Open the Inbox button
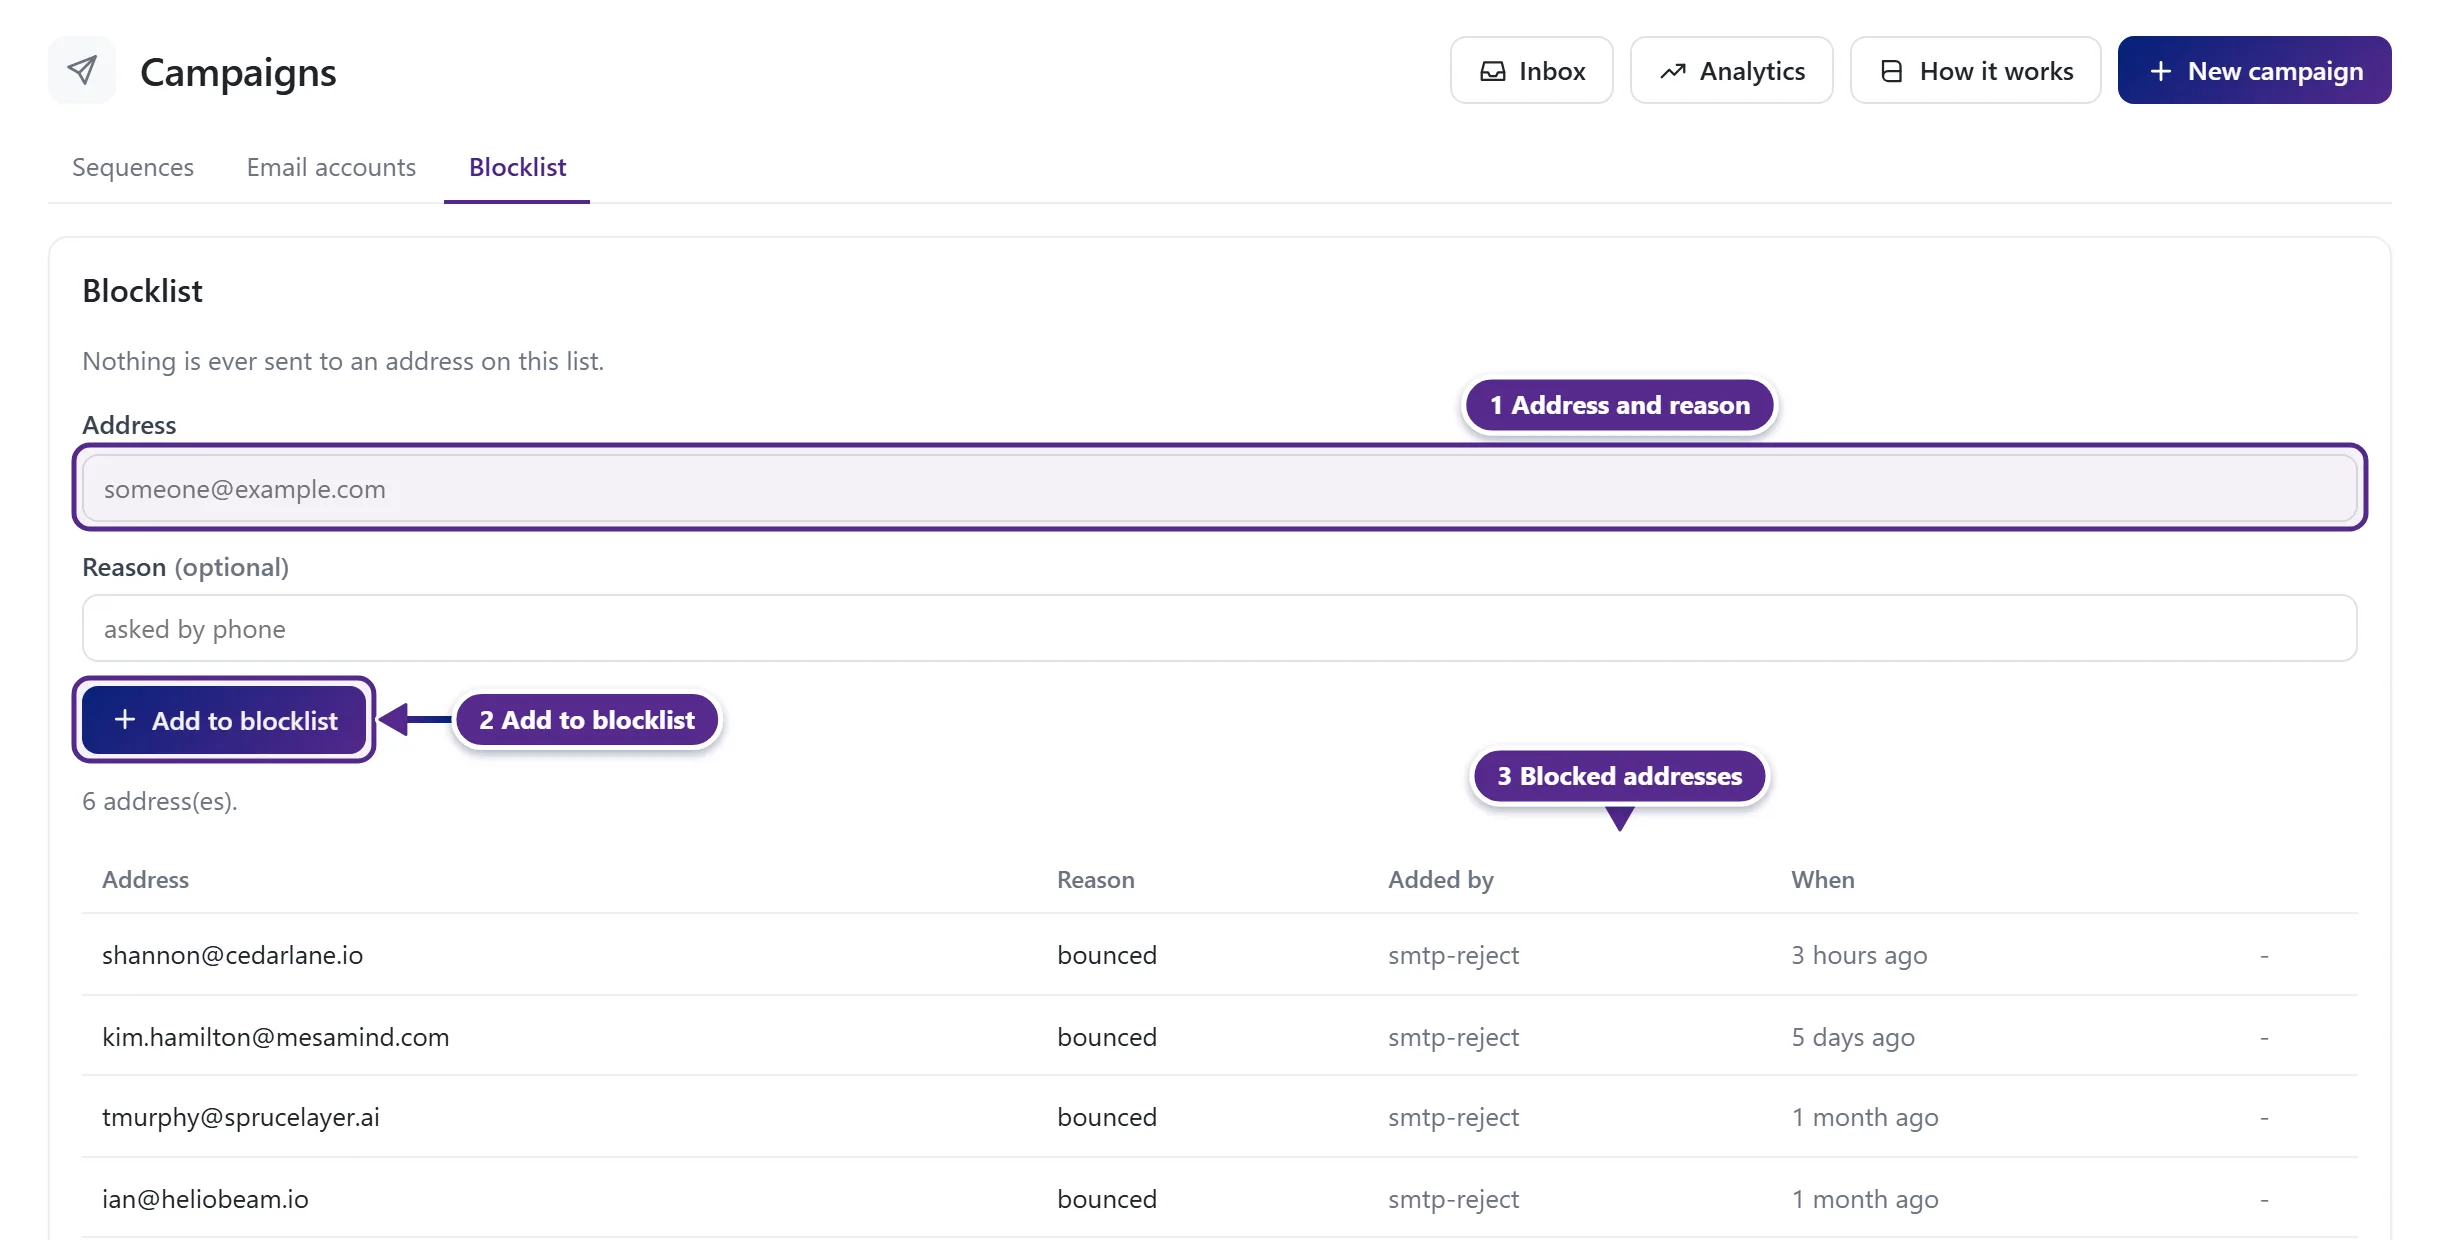2440x1240 pixels. (x=1531, y=70)
